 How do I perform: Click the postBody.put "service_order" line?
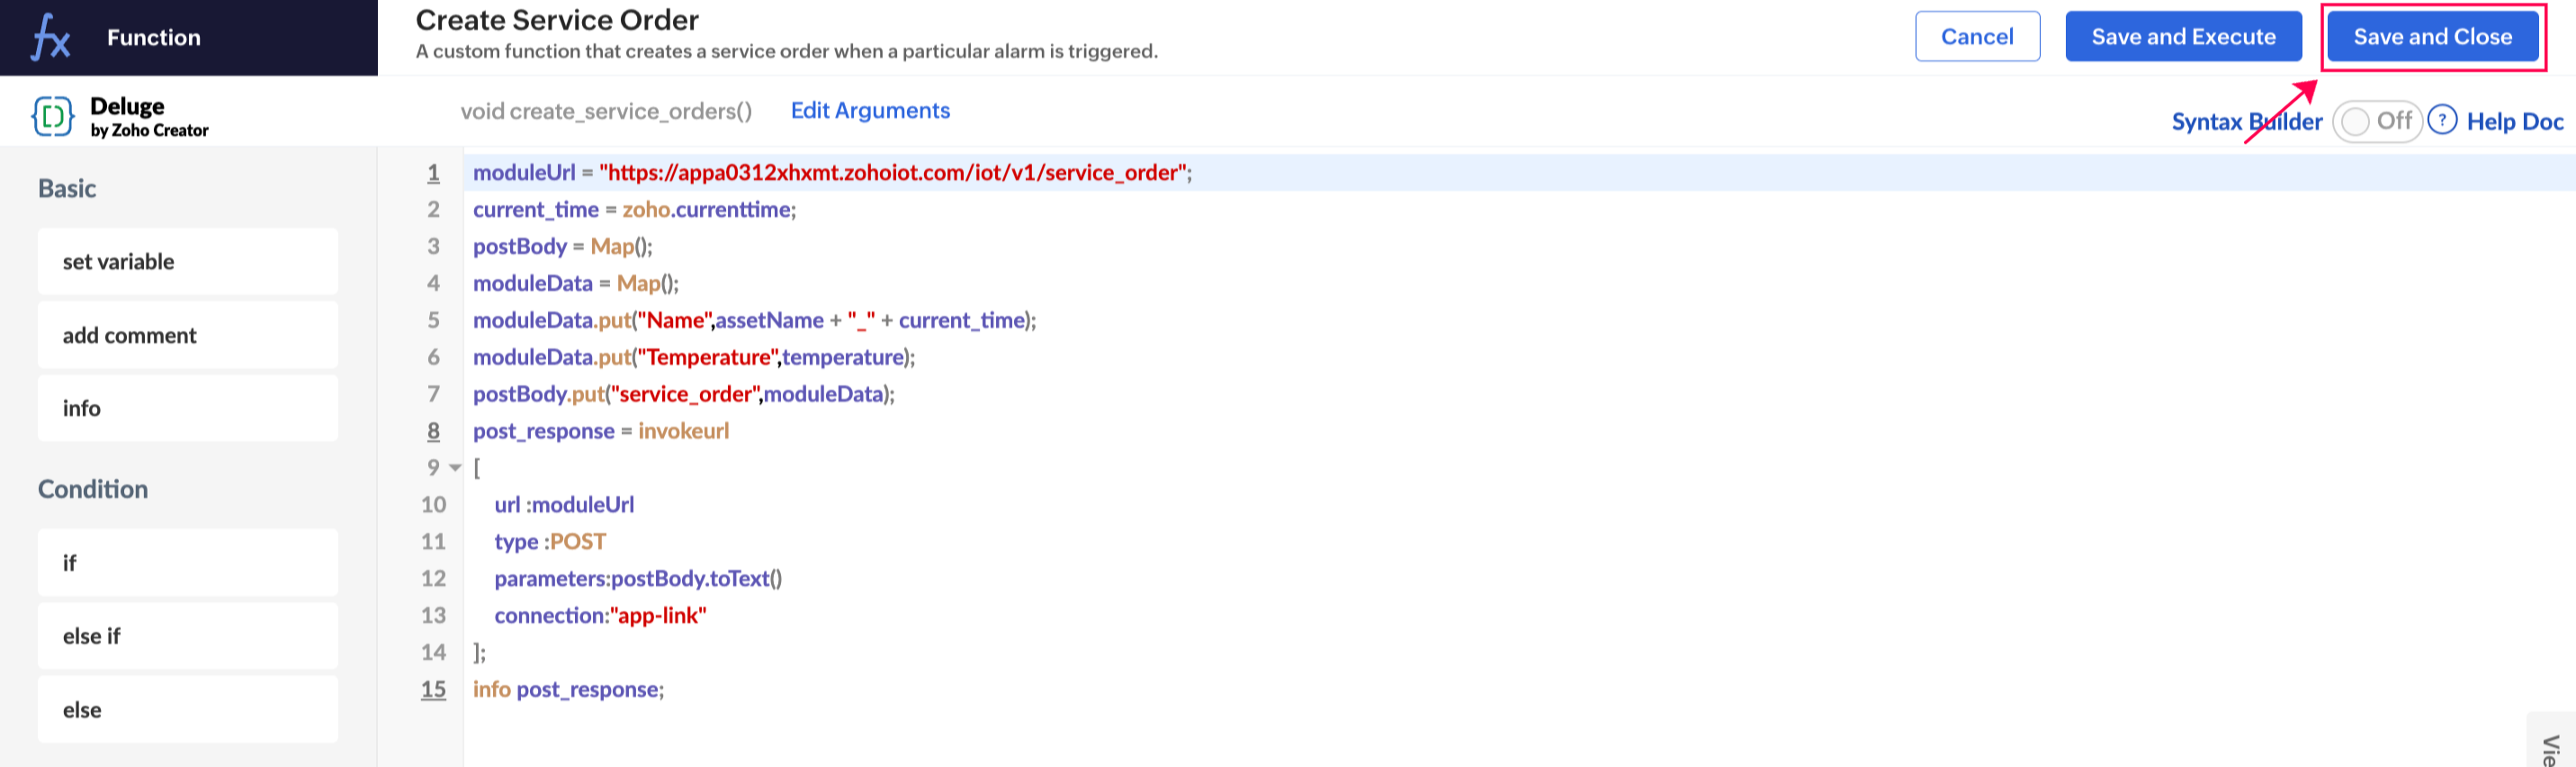(x=683, y=394)
